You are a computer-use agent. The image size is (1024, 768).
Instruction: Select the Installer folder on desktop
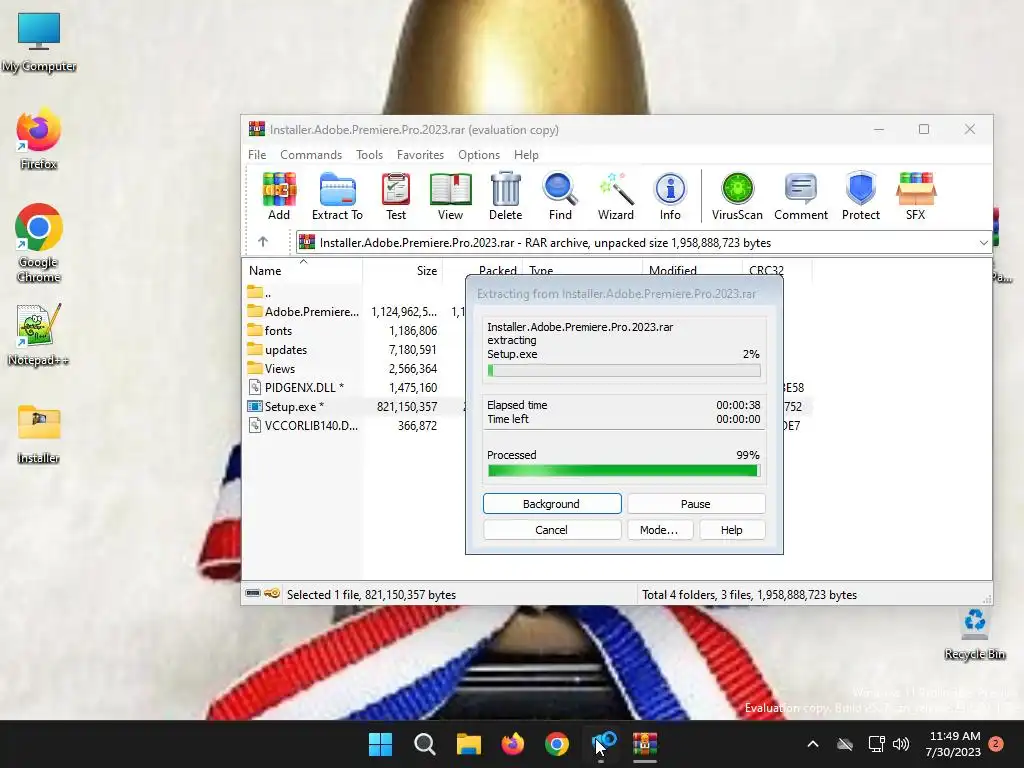click(39, 434)
